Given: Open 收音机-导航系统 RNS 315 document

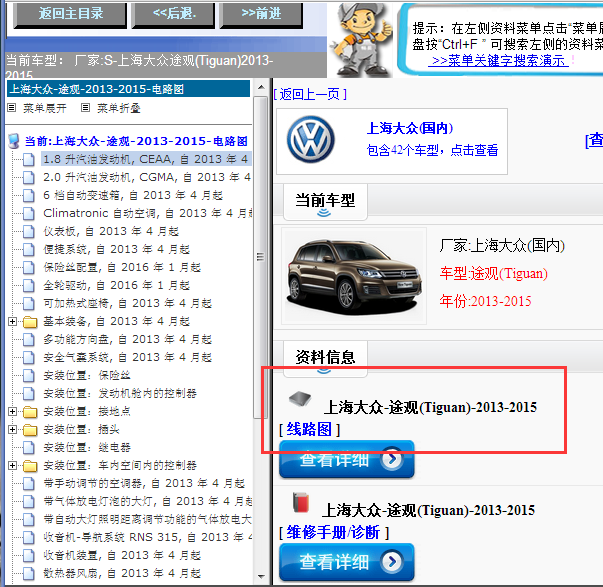Looking at the screenshot, I should (x=148, y=537).
